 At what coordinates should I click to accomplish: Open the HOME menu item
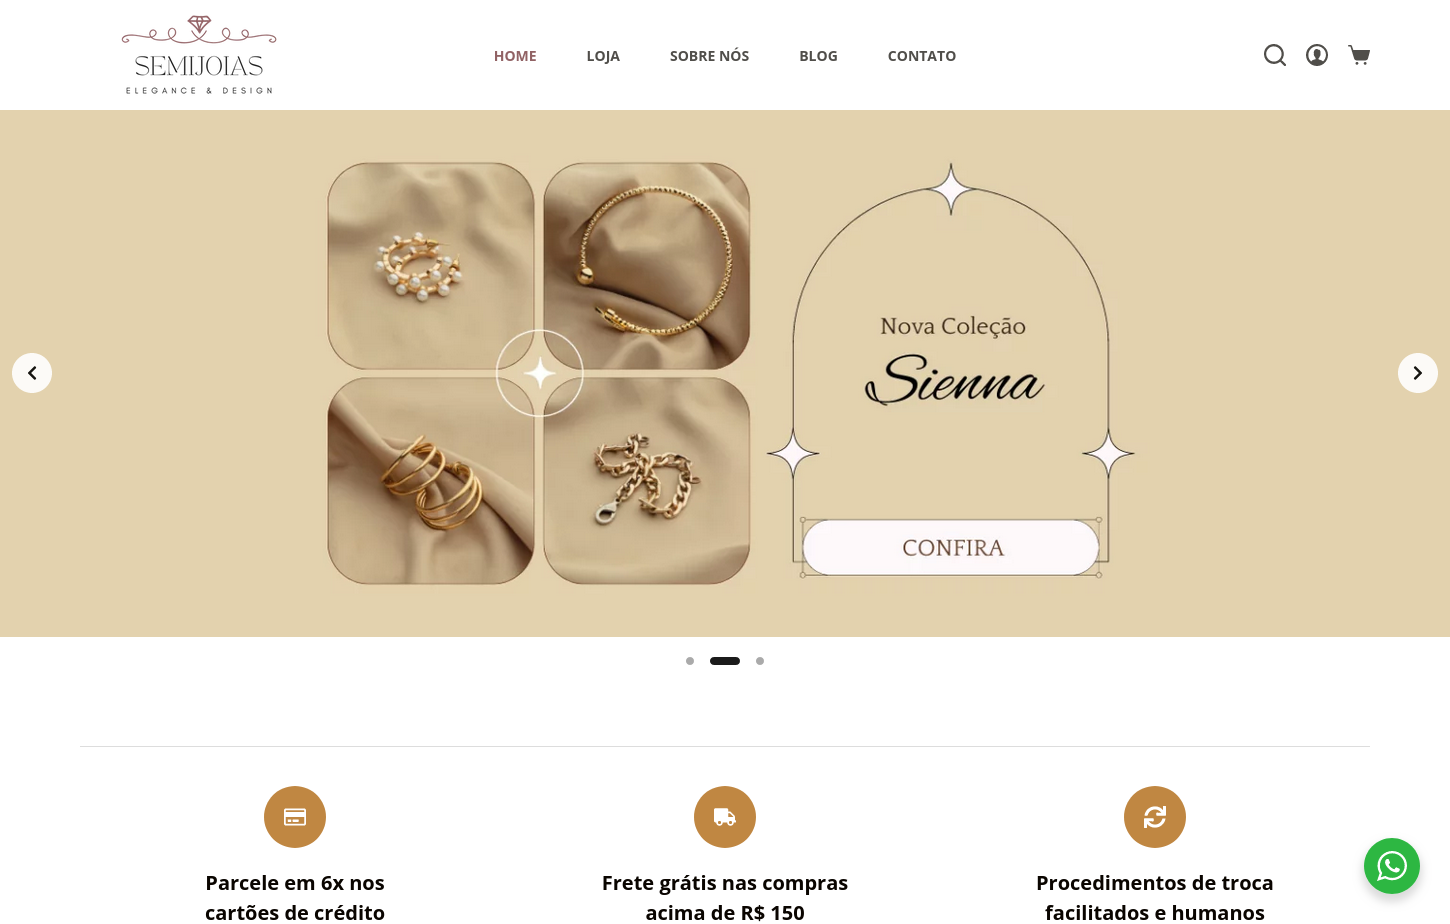515,56
